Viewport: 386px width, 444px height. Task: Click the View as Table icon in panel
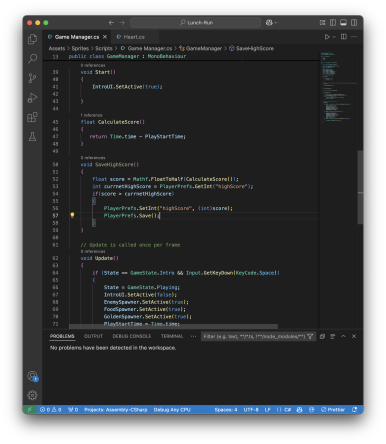click(x=333, y=336)
